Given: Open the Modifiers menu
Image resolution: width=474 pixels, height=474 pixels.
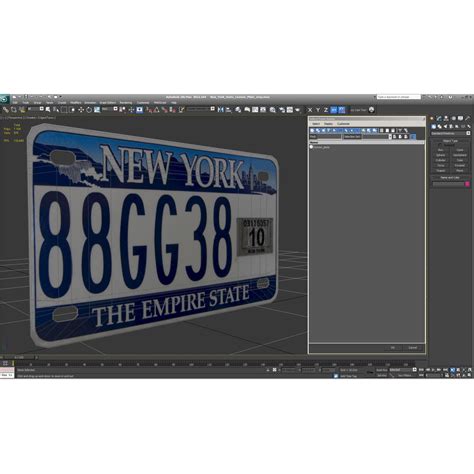Looking at the screenshot, I should 76,103.
